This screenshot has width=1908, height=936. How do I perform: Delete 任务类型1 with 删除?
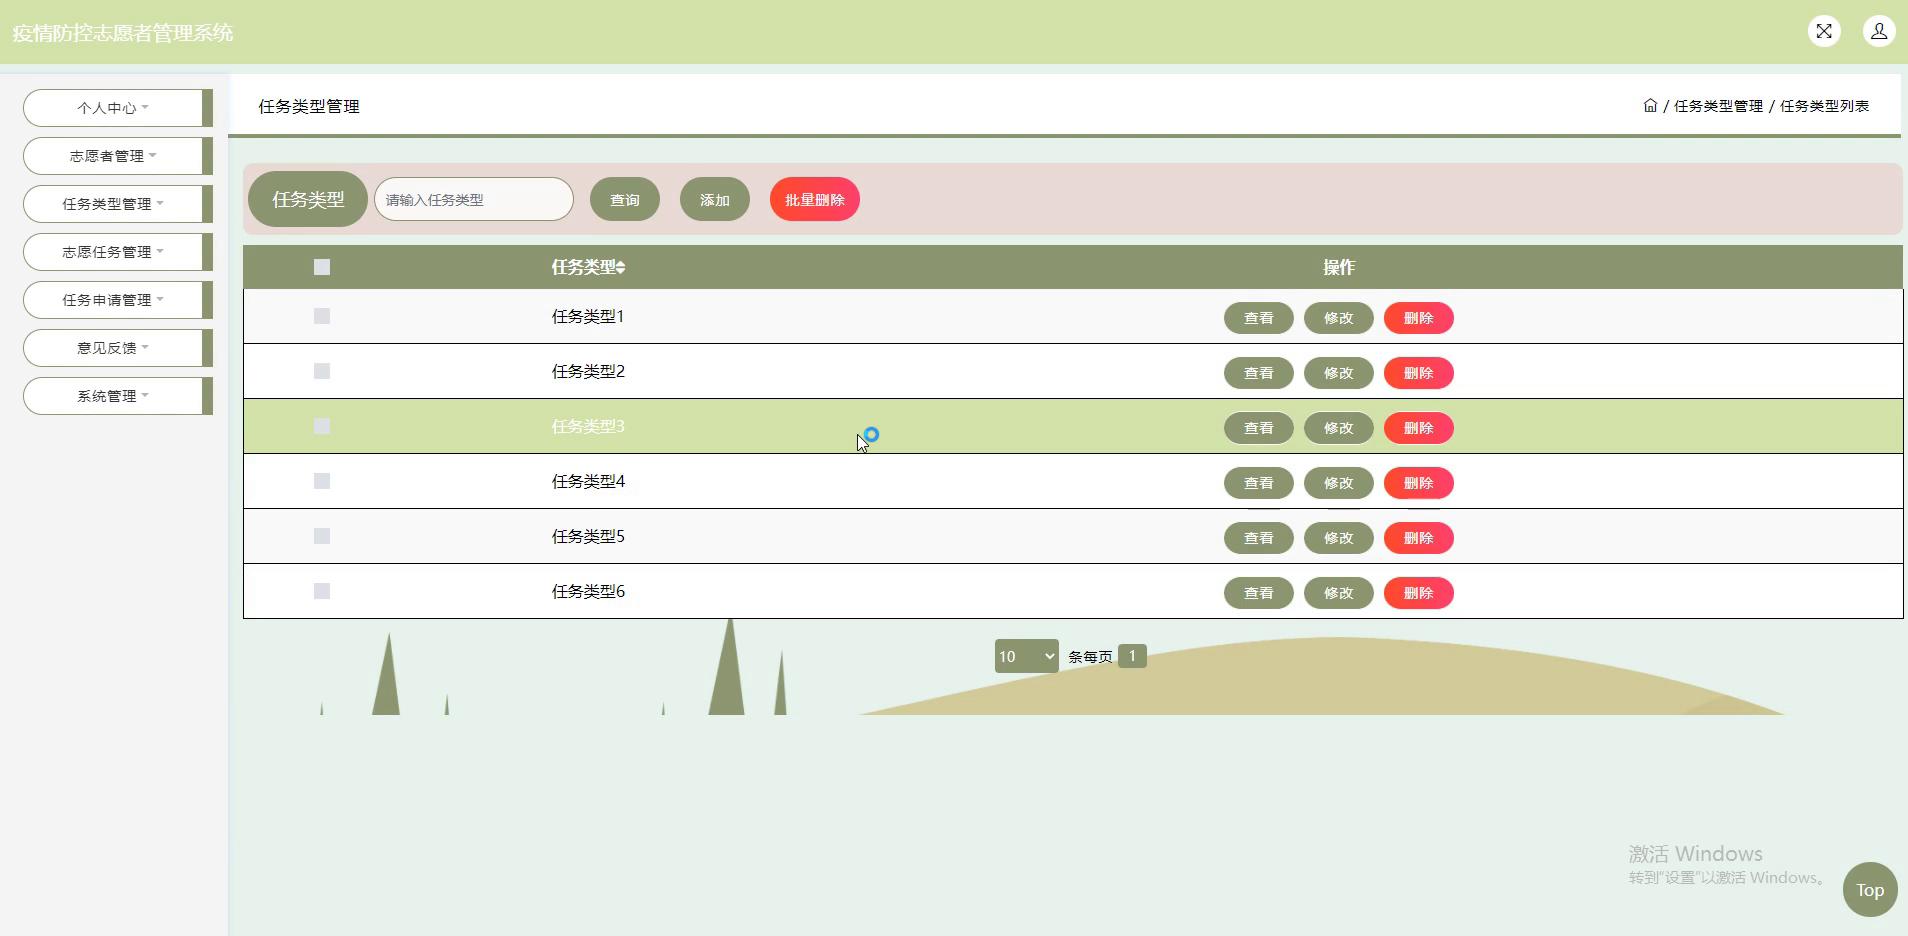pos(1419,318)
